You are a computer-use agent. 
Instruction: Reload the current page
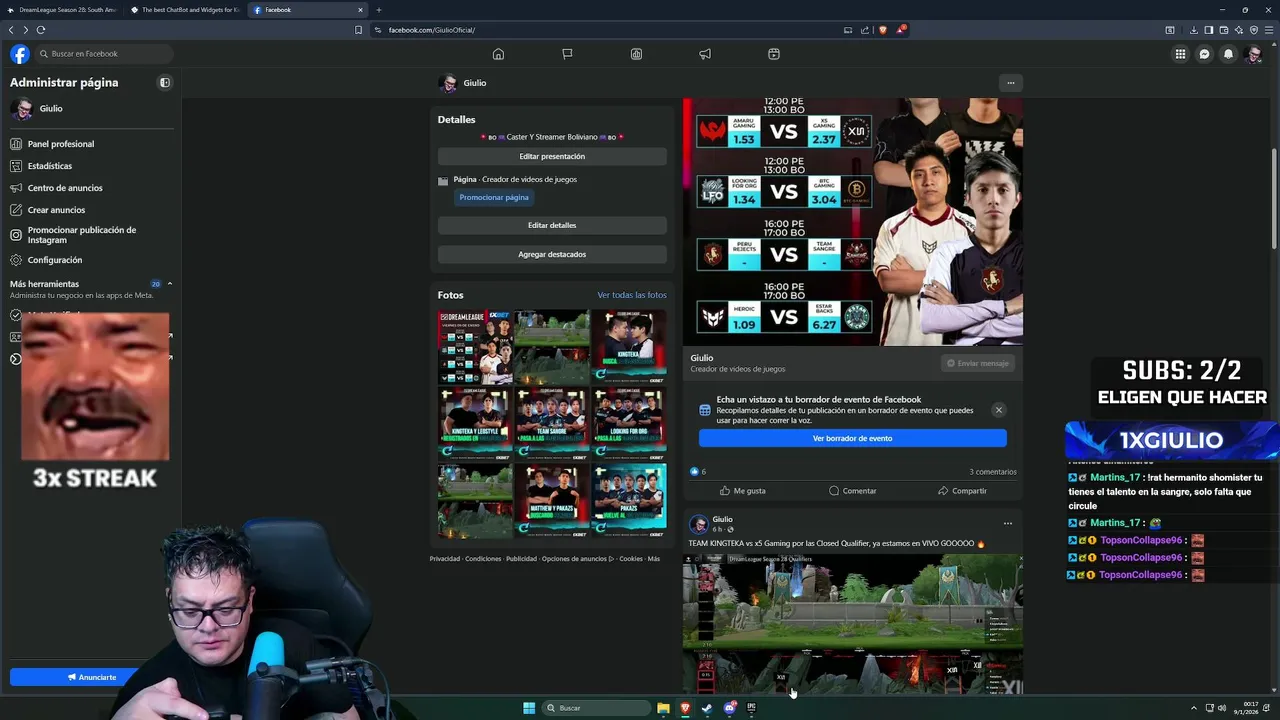click(41, 30)
